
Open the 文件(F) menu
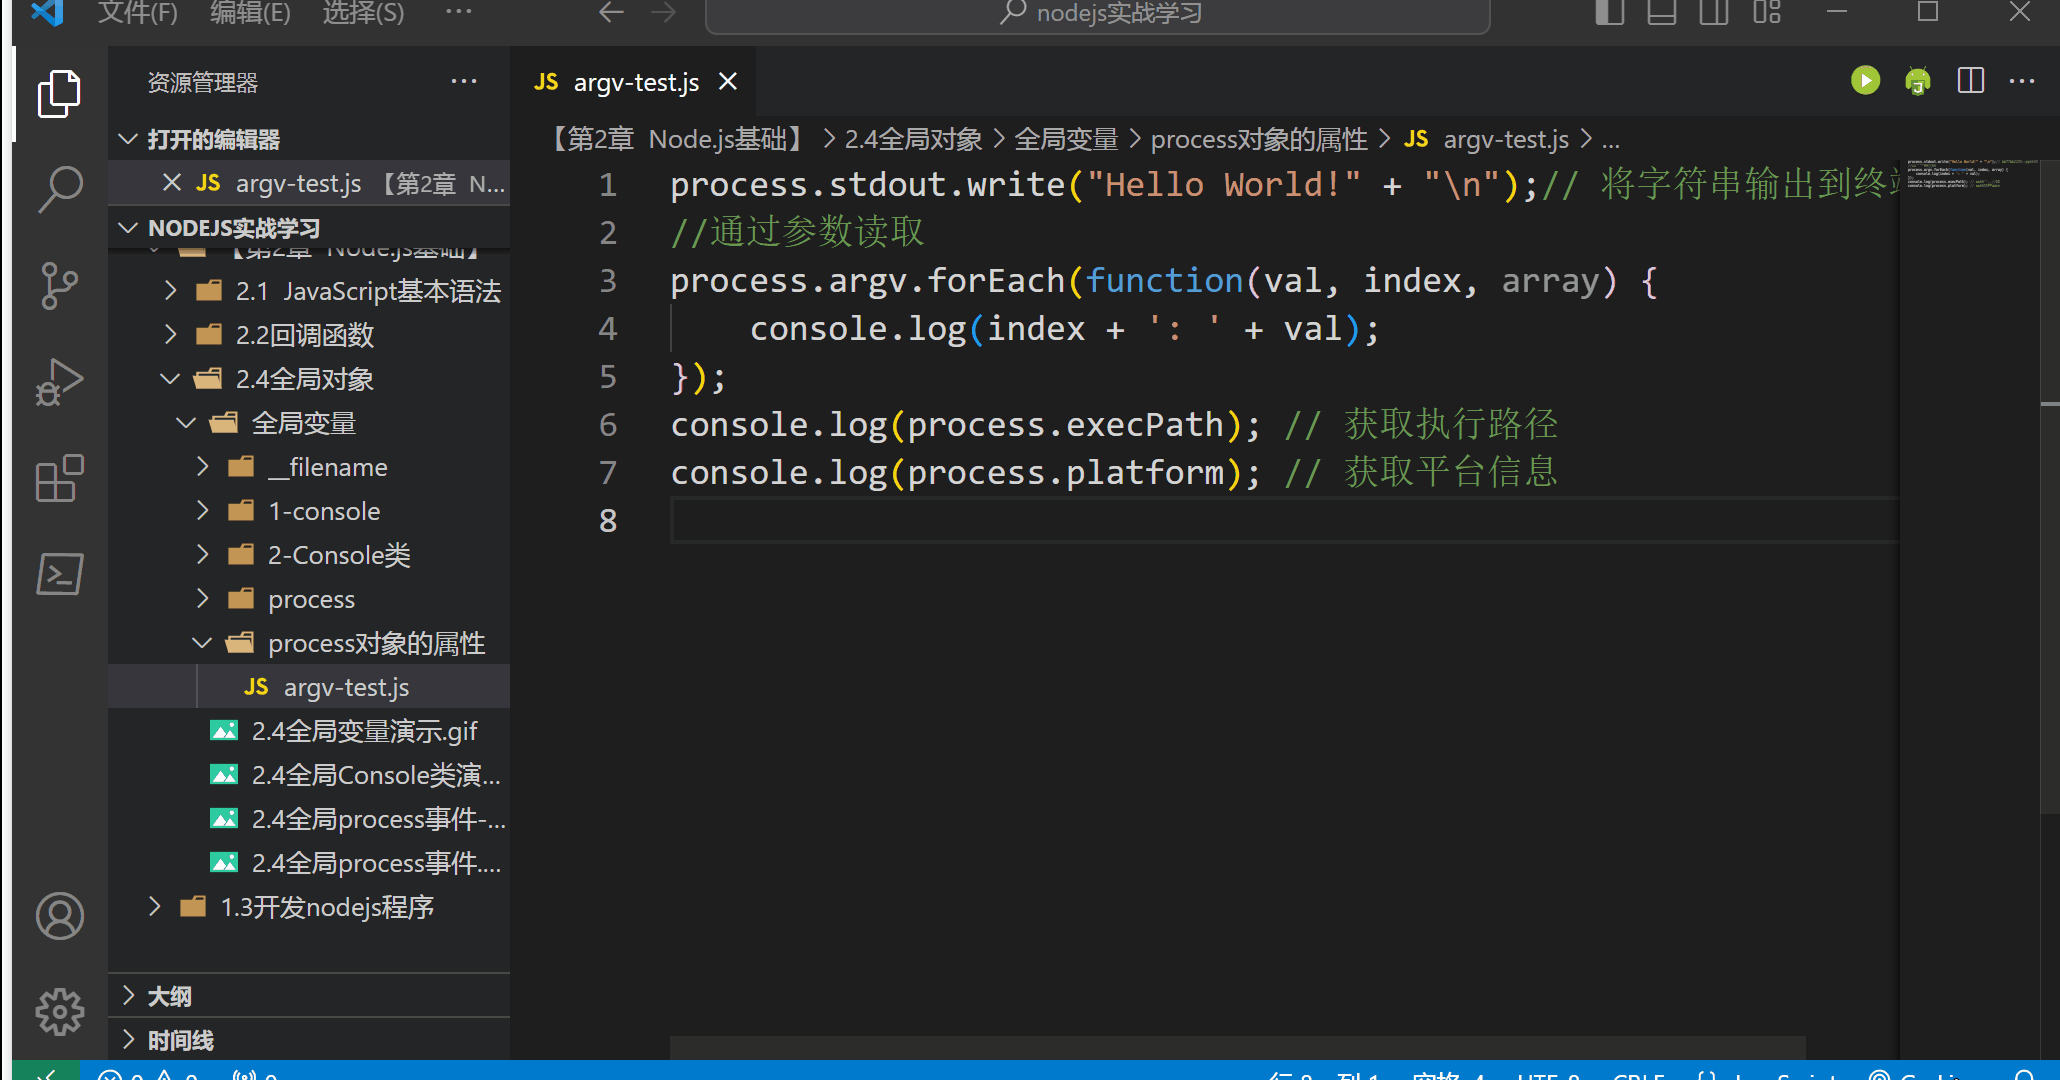point(138,13)
